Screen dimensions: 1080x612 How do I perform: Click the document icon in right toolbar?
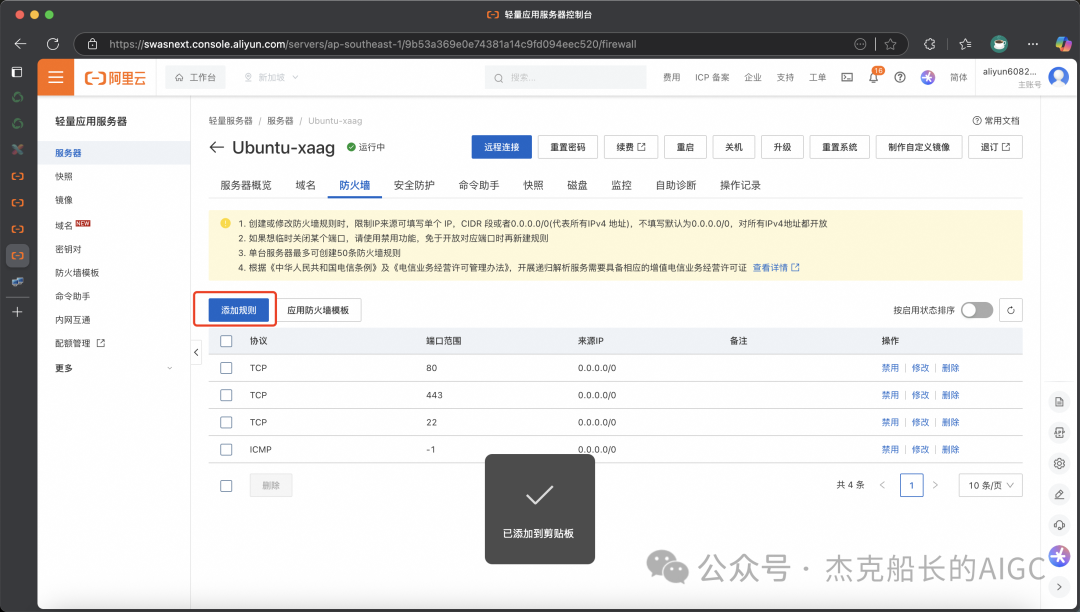(x=1059, y=402)
